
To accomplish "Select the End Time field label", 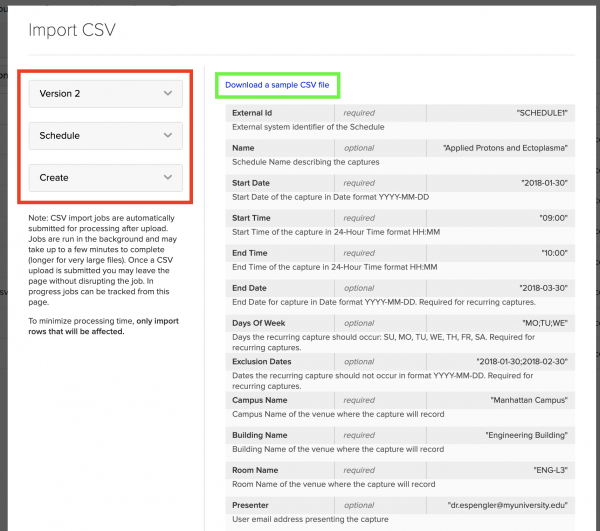I will tap(251, 253).
